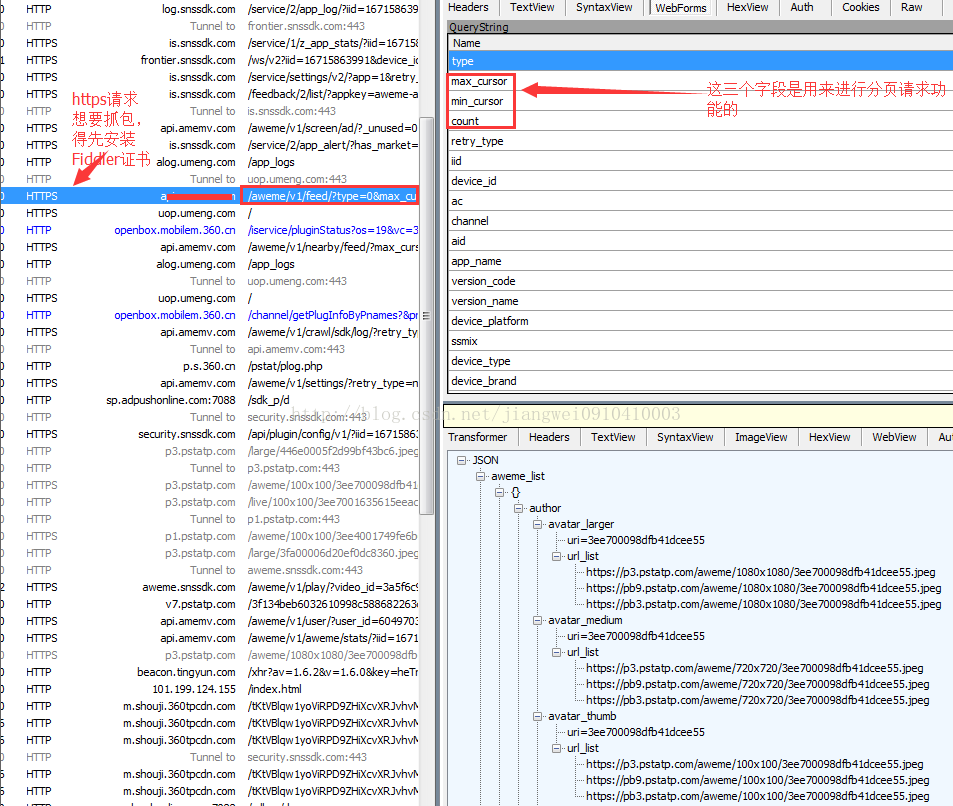Screen dimensions: 953x806
Task: Collapse url_list under avatar_thumb
Action: pyautogui.click(x=556, y=748)
